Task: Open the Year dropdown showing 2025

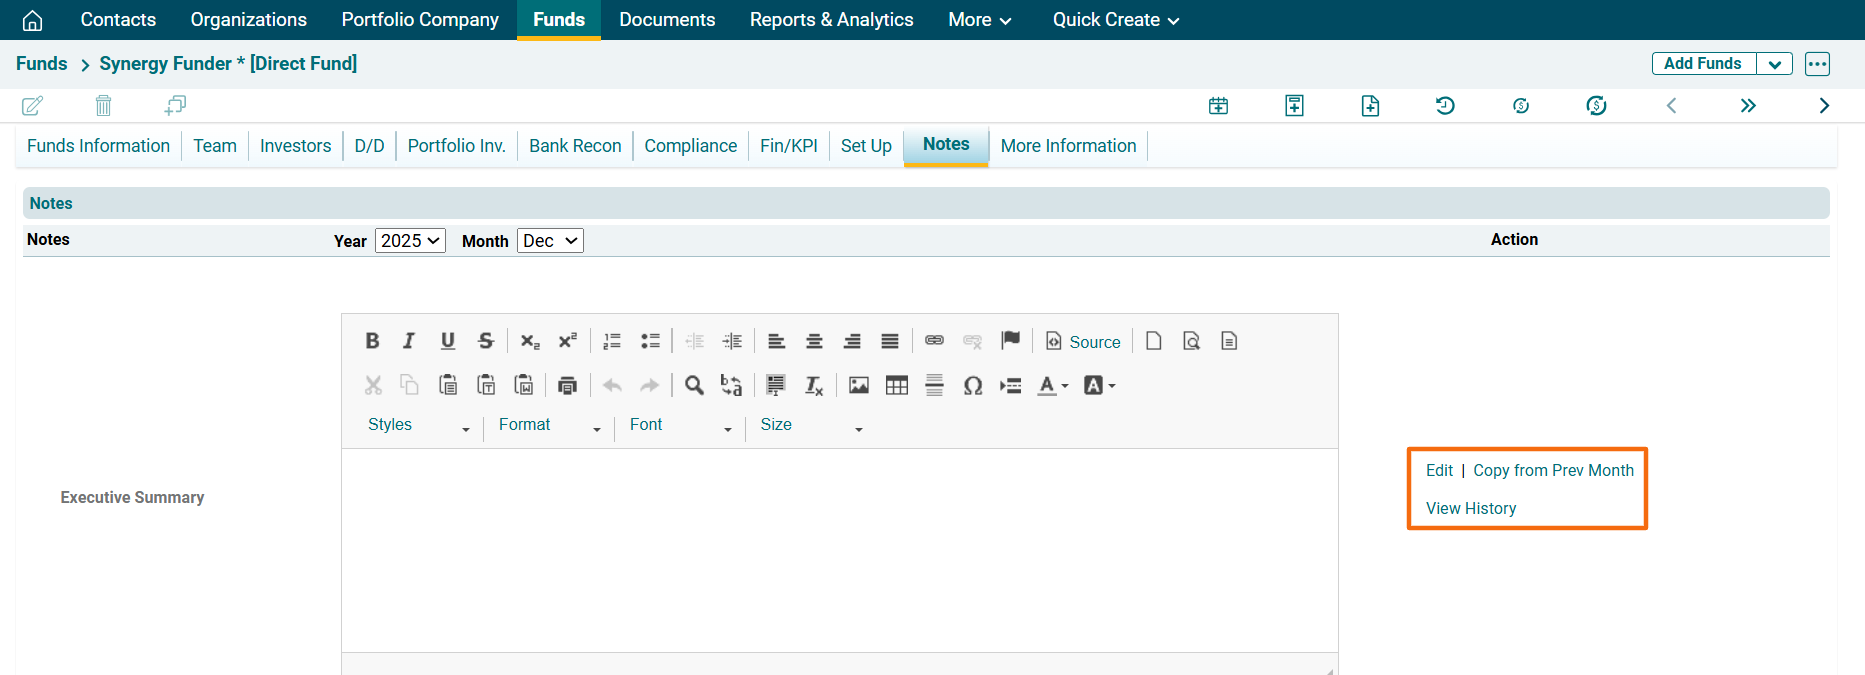Action: point(410,241)
